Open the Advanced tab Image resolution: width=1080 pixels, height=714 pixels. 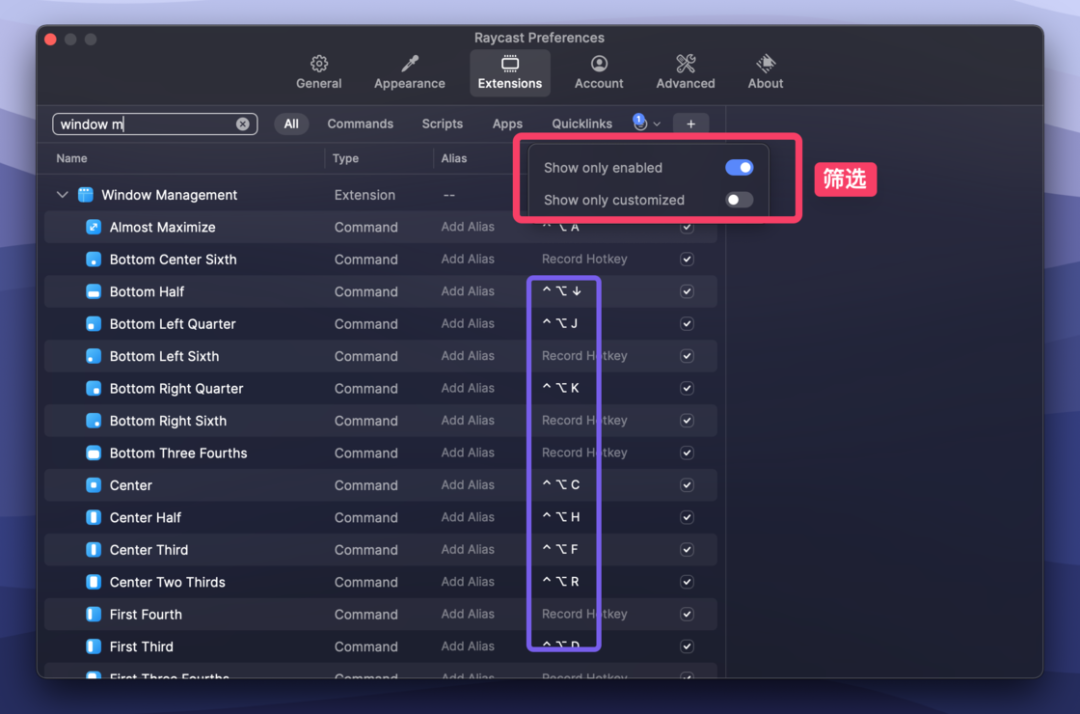pyautogui.click(x=685, y=72)
